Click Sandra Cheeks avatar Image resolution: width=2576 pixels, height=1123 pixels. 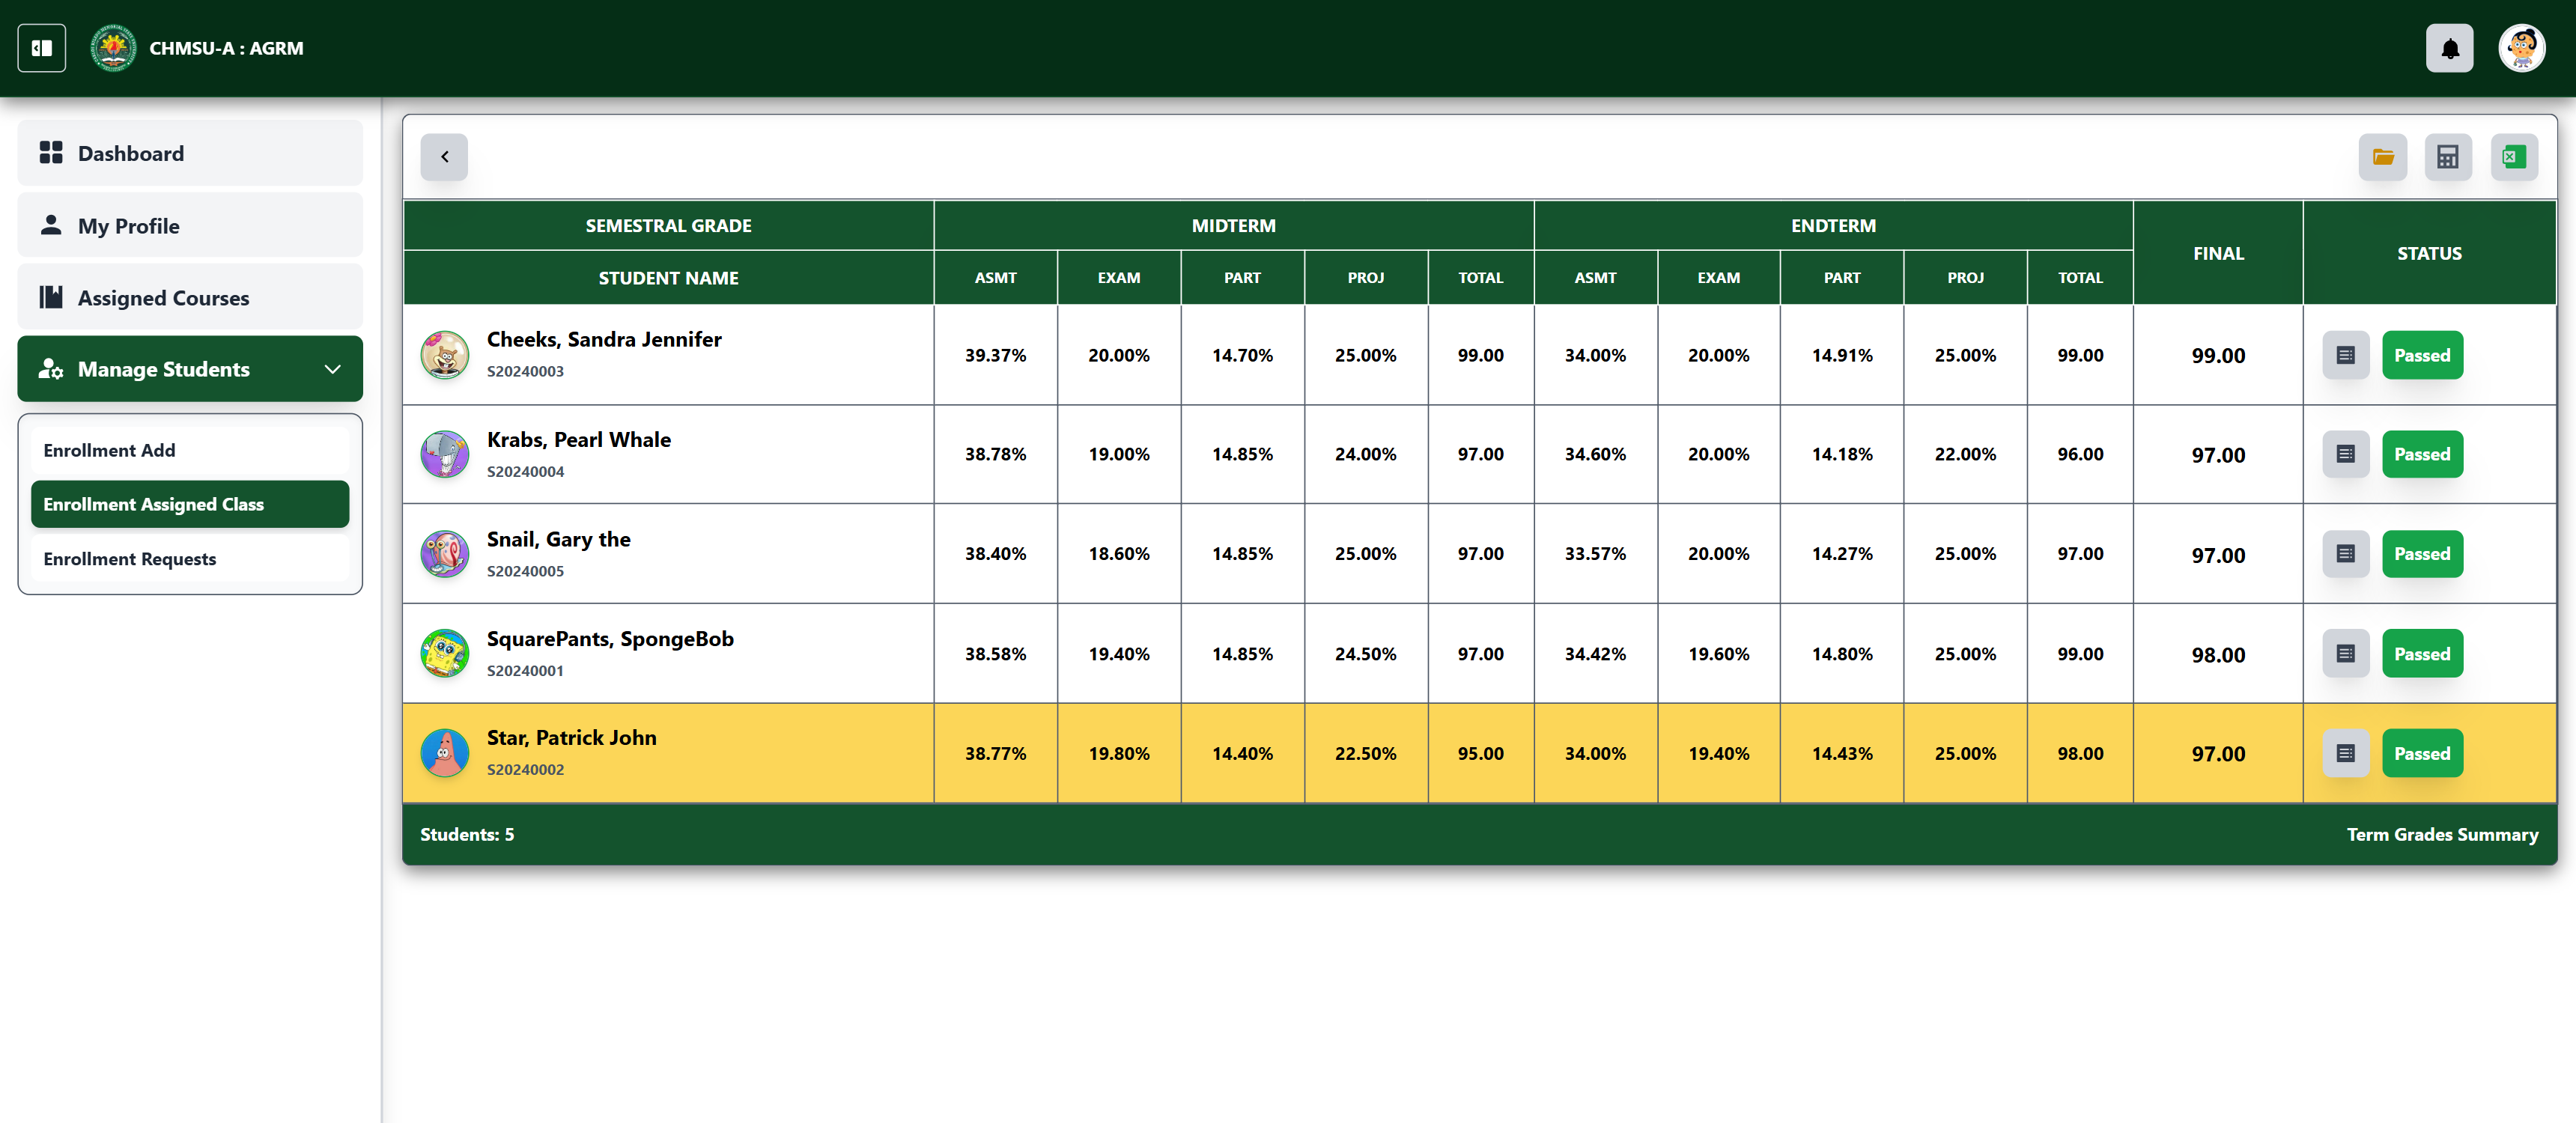point(445,355)
